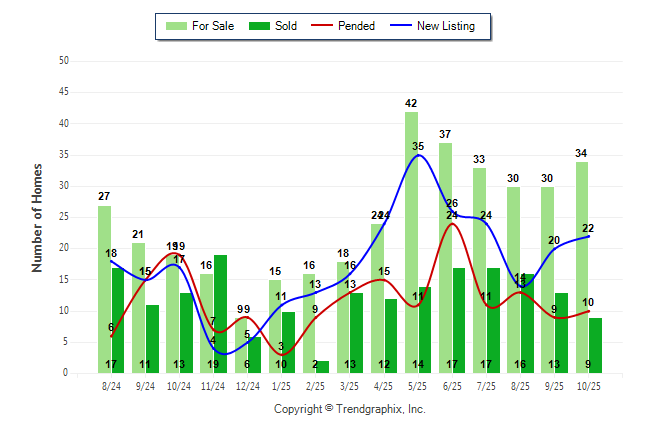The width and height of the screenshot is (646, 434).
Task: Toggle the New Listing series legend label
Action: click(446, 26)
